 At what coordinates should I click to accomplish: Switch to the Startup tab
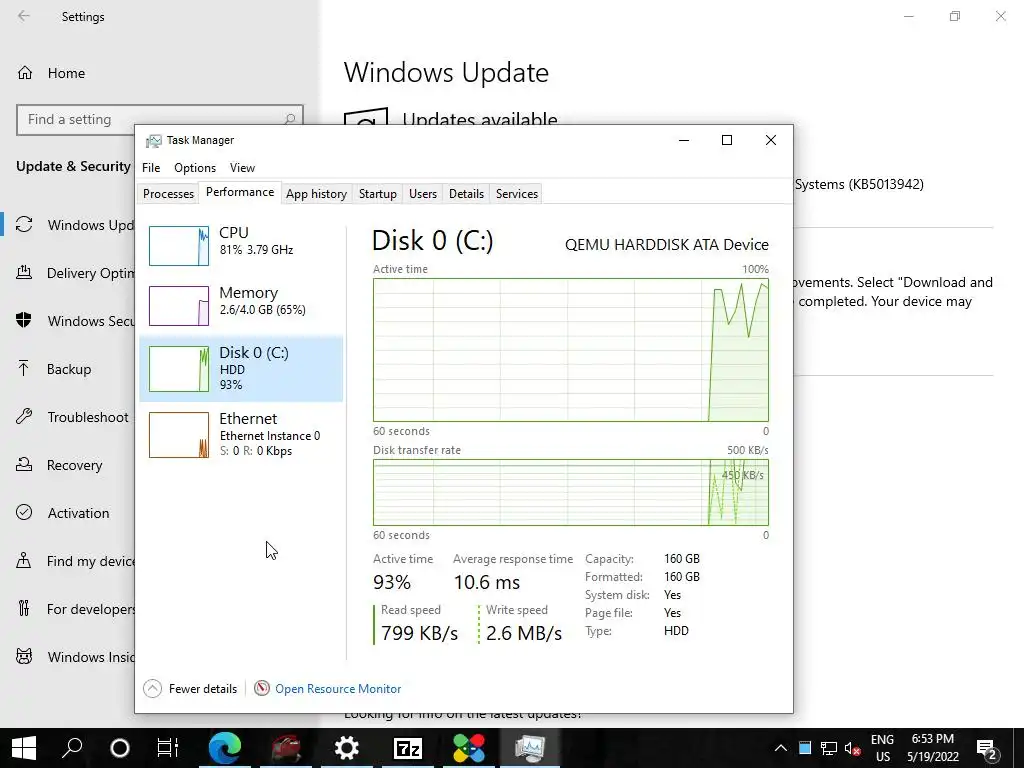point(377,194)
